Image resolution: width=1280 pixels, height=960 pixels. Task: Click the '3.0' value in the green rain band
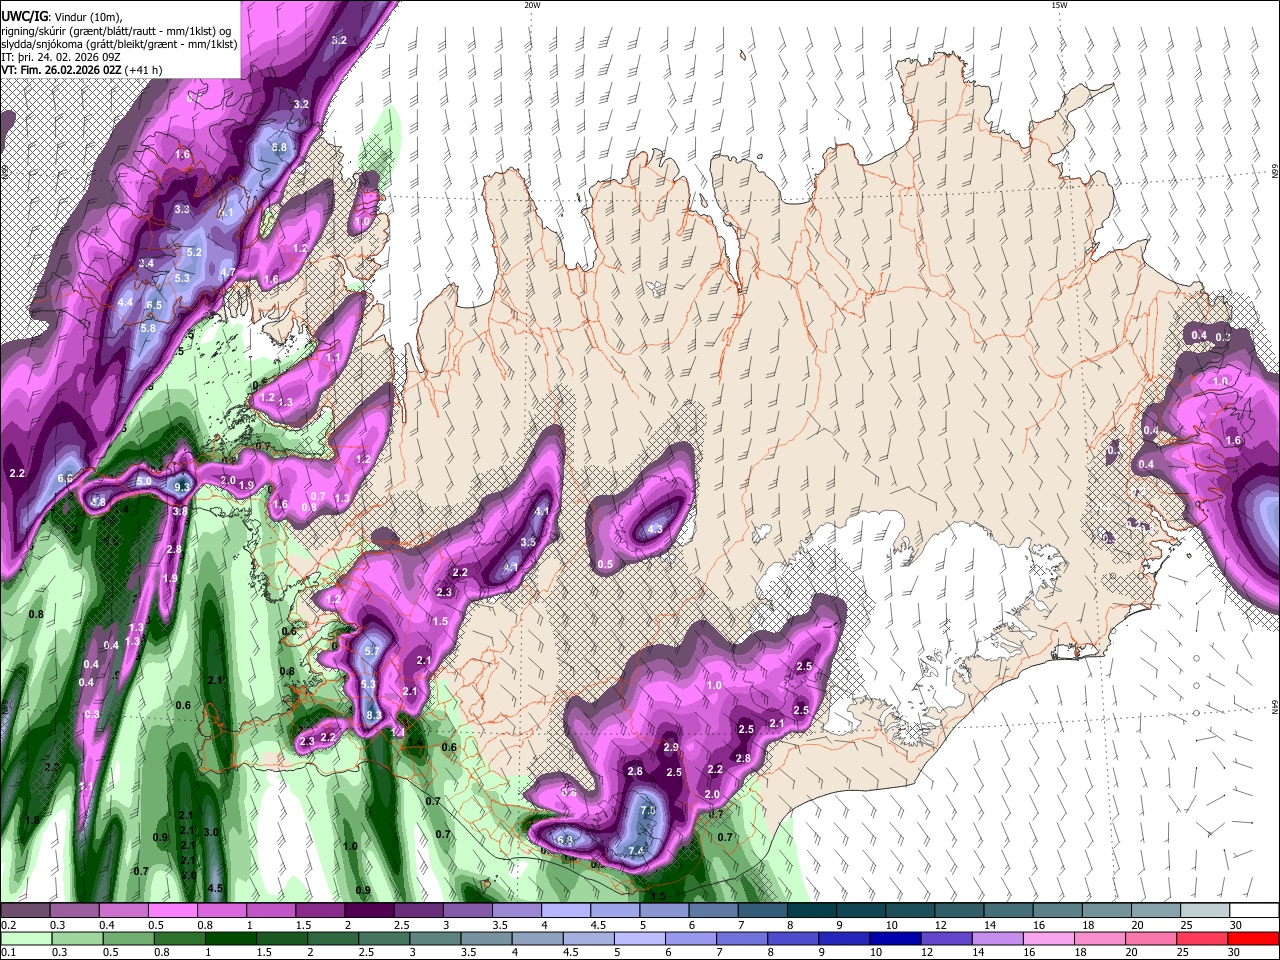211,832
